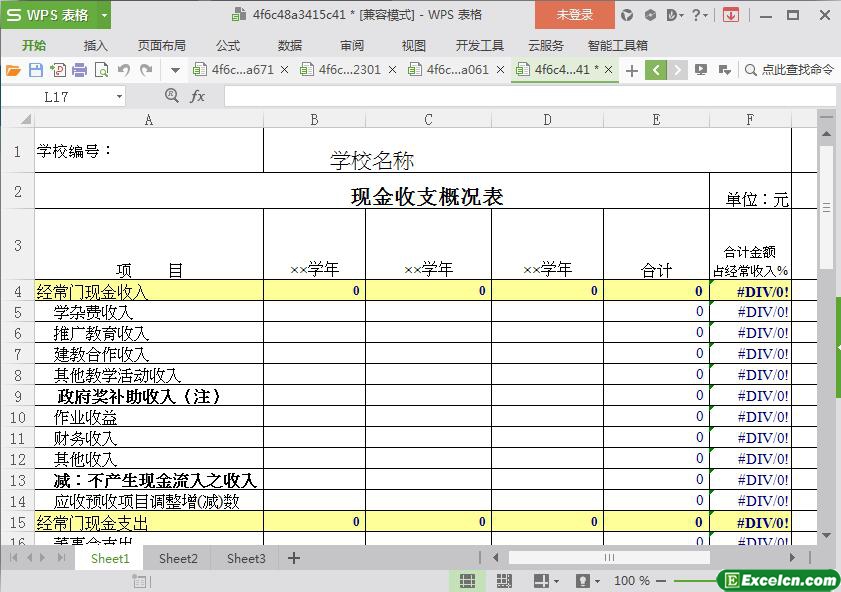Open the 插入 ribbon tab
This screenshot has height=592, width=841.
95,46
